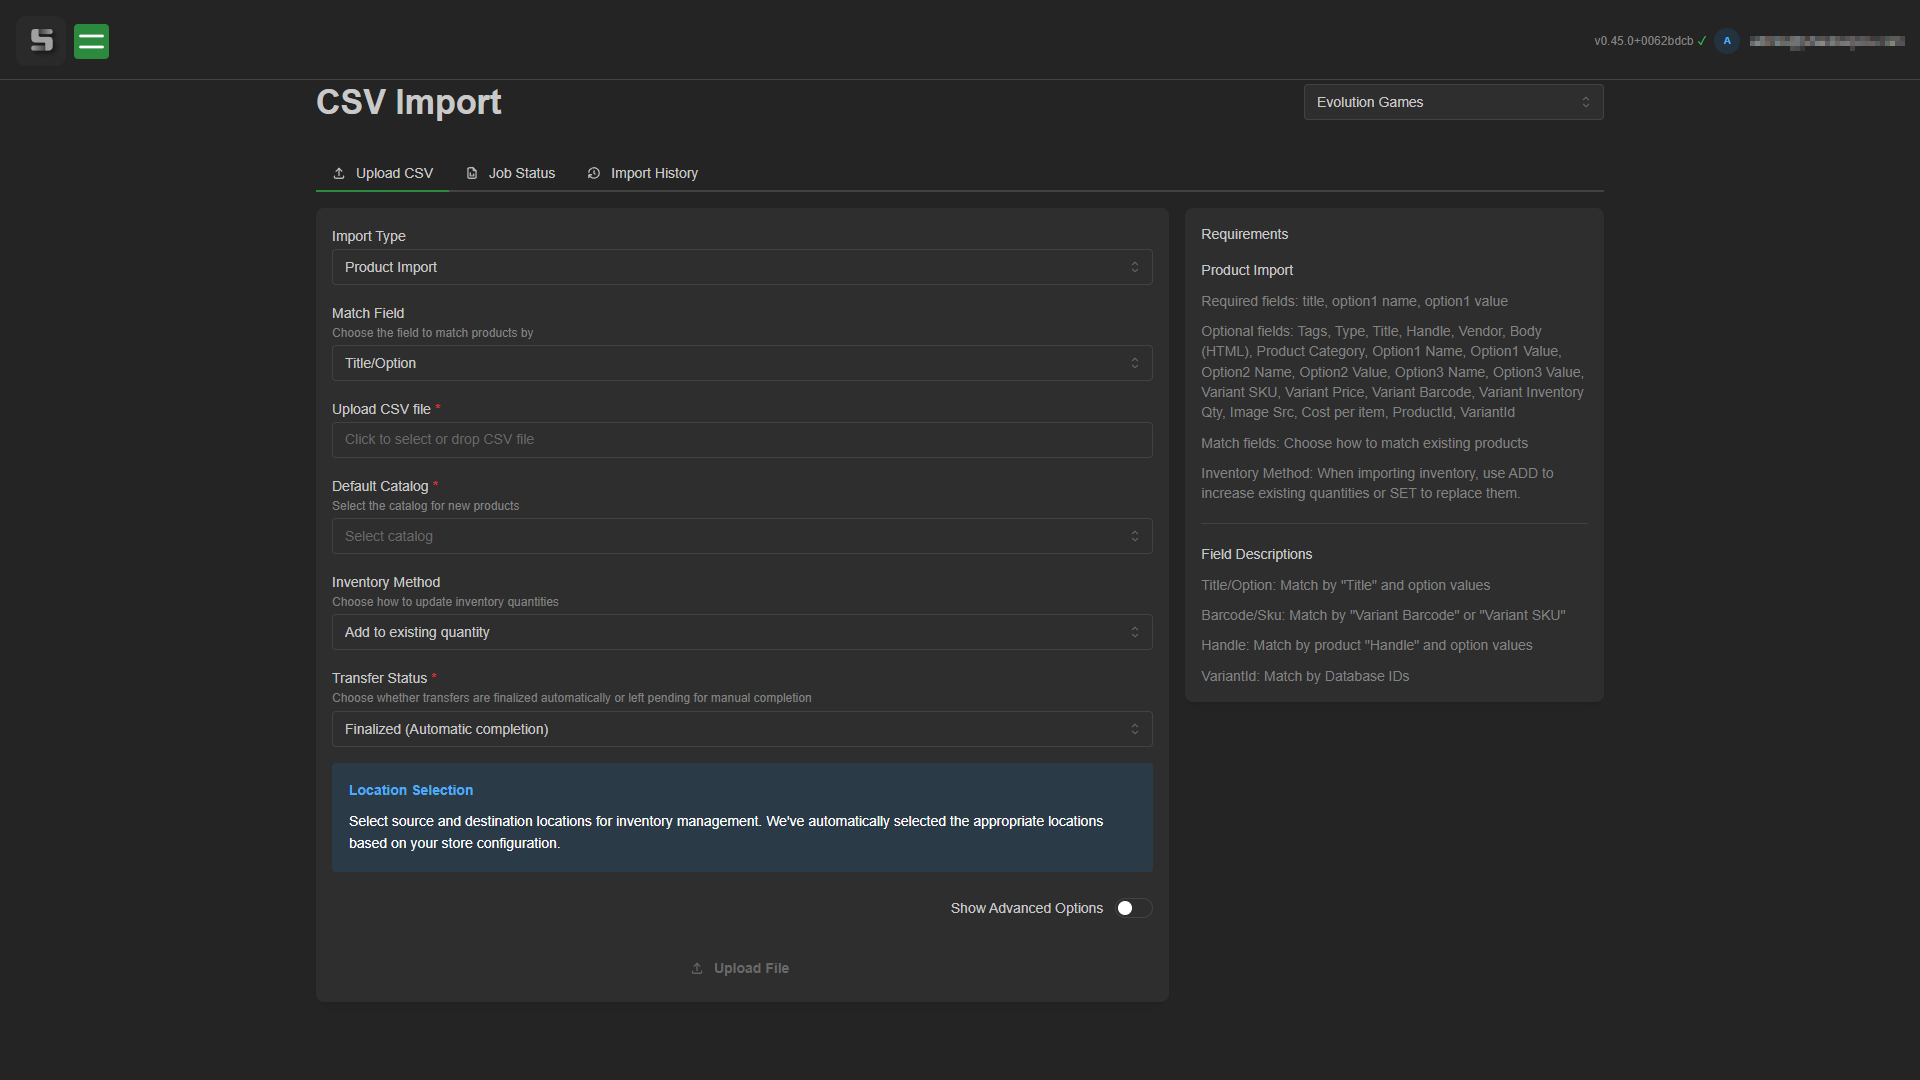
Task: Click the Show Advanced Options label
Action: pyautogui.click(x=1026, y=908)
